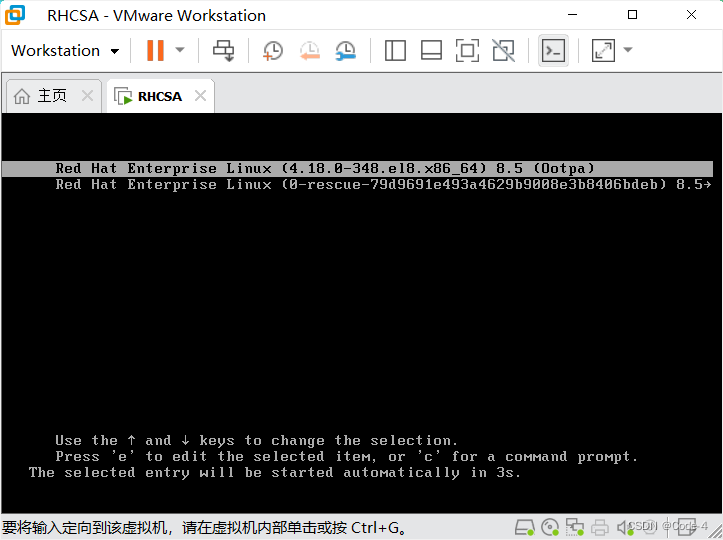The width and height of the screenshot is (723, 540).
Task: Close the VMware Workstation window
Action: (691, 15)
